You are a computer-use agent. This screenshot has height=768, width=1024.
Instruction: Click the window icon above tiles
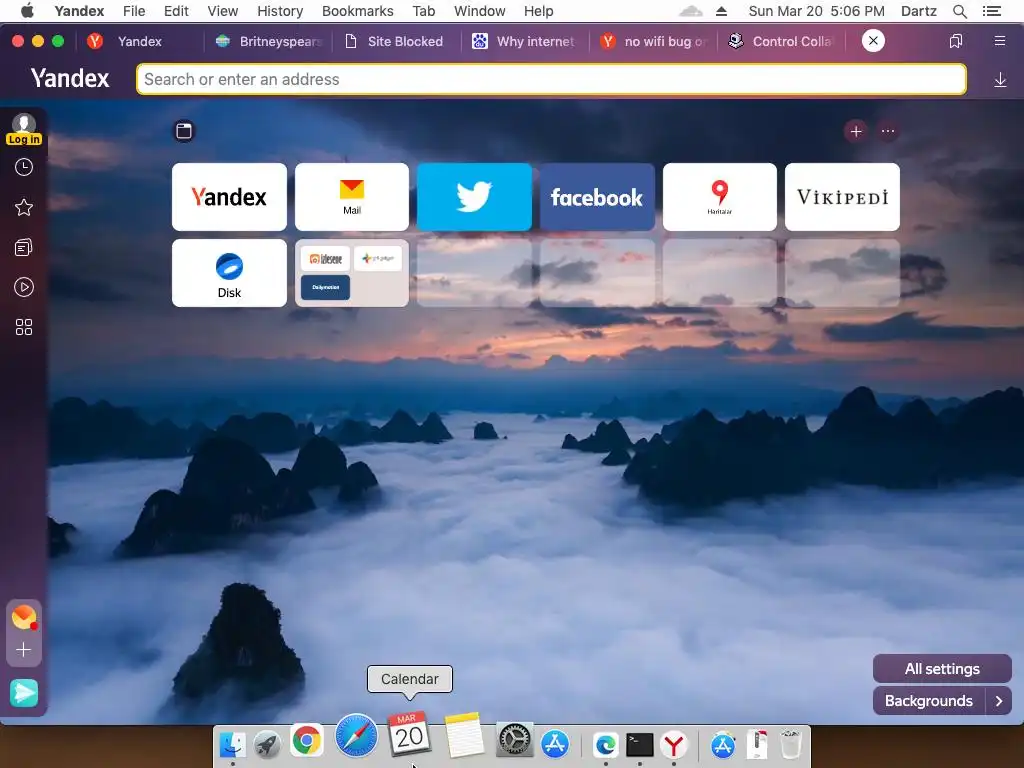184,131
